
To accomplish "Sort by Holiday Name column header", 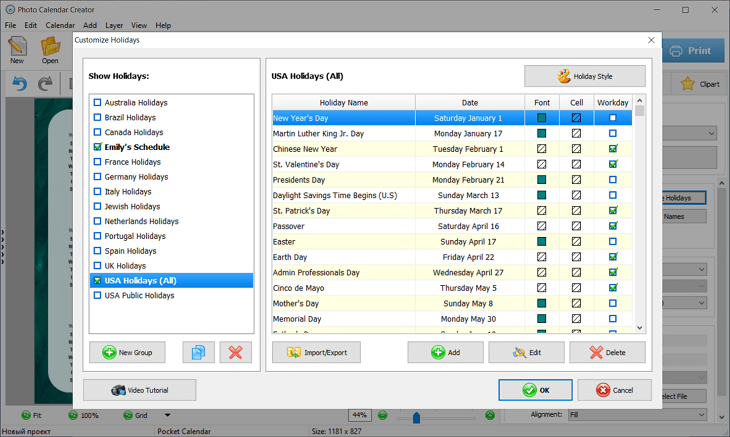I will (344, 102).
